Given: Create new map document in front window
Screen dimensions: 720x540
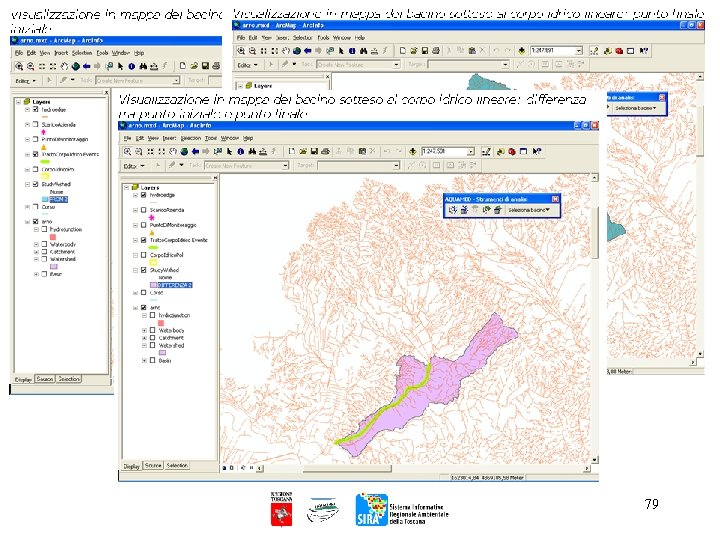Looking at the screenshot, I should click(292, 151).
